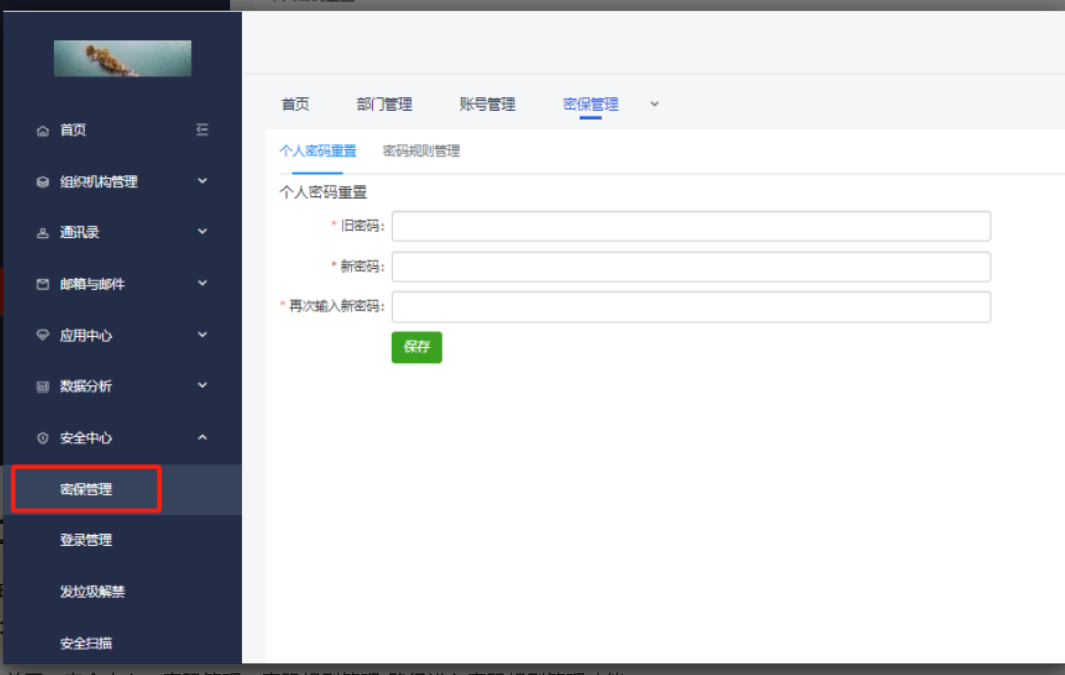Click the 通讯录 person icon
The image size is (1065, 675).
pyautogui.click(x=43, y=233)
